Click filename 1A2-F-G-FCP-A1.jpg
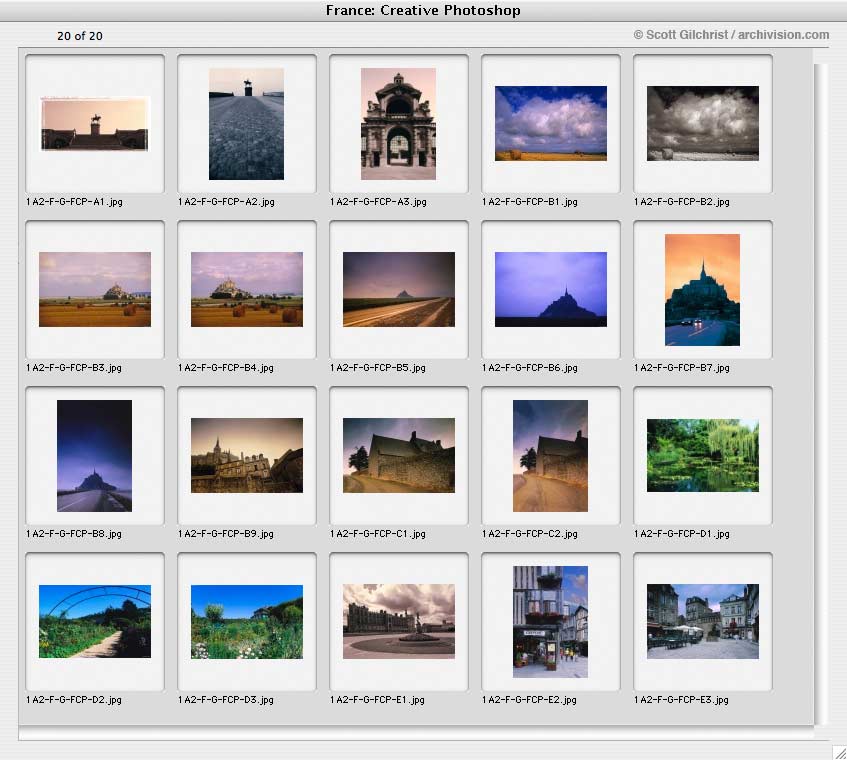847x760 pixels. (x=75, y=201)
